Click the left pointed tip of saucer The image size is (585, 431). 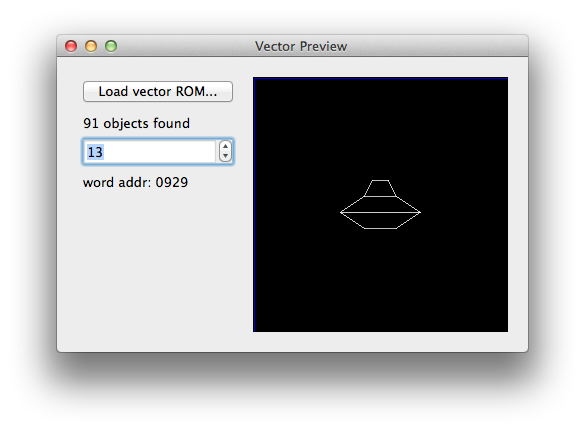click(x=341, y=212)
